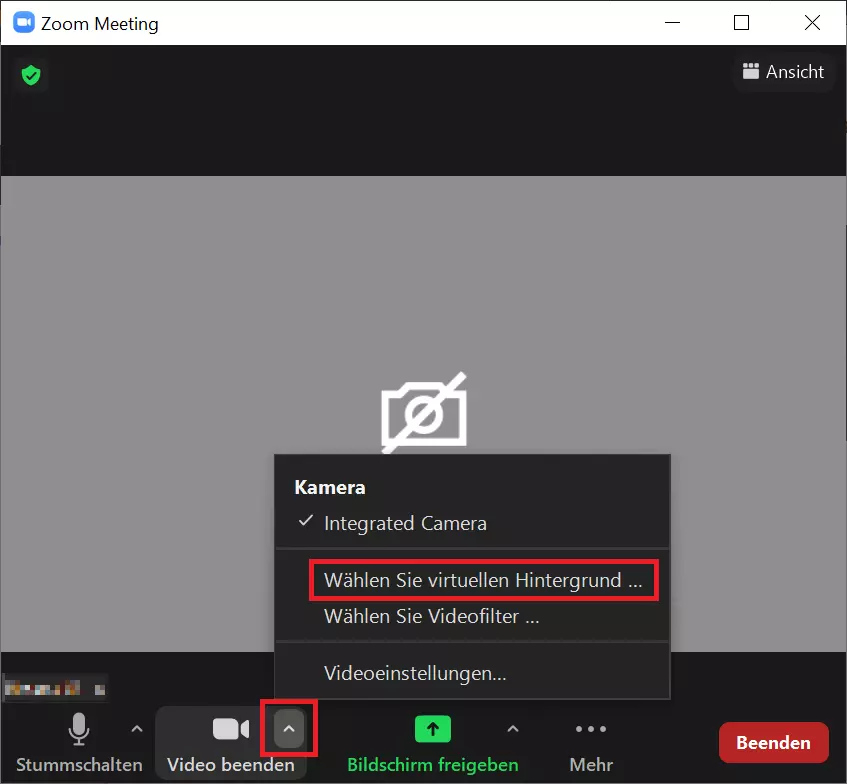The width and height of the screenshot is (847, 784).
Task: Click the Kamera menu heading
Action: tap(330, 487)
